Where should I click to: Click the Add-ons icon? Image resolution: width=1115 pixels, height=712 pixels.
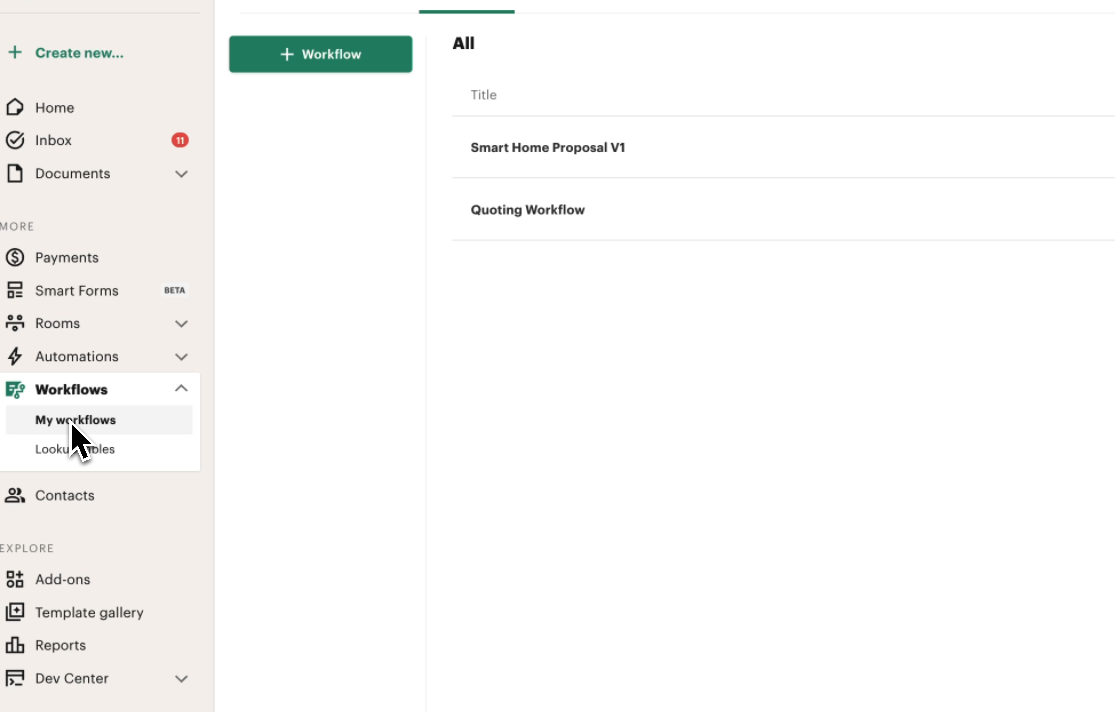tap(14, 579)
